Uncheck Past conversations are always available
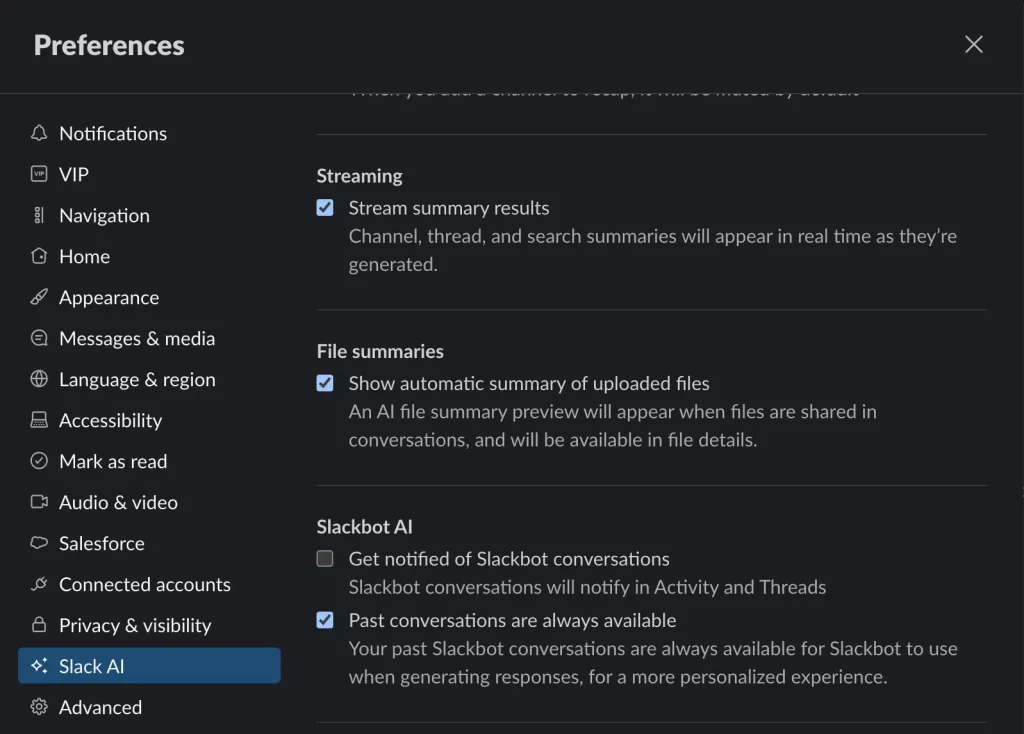The width and height of the screenshot is (1024, 734). point(325,620)
